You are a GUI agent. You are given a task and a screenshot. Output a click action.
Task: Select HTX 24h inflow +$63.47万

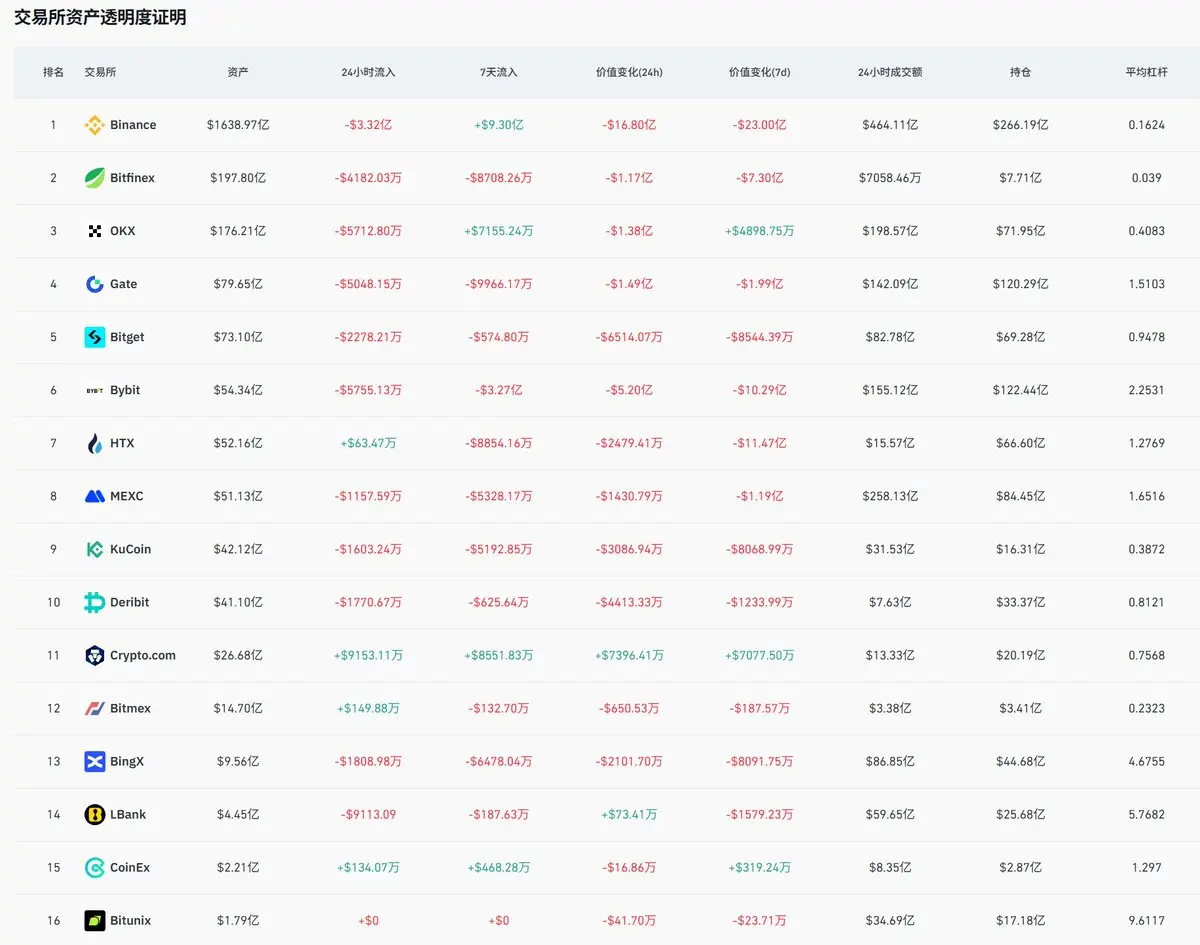tap(368, 443)
